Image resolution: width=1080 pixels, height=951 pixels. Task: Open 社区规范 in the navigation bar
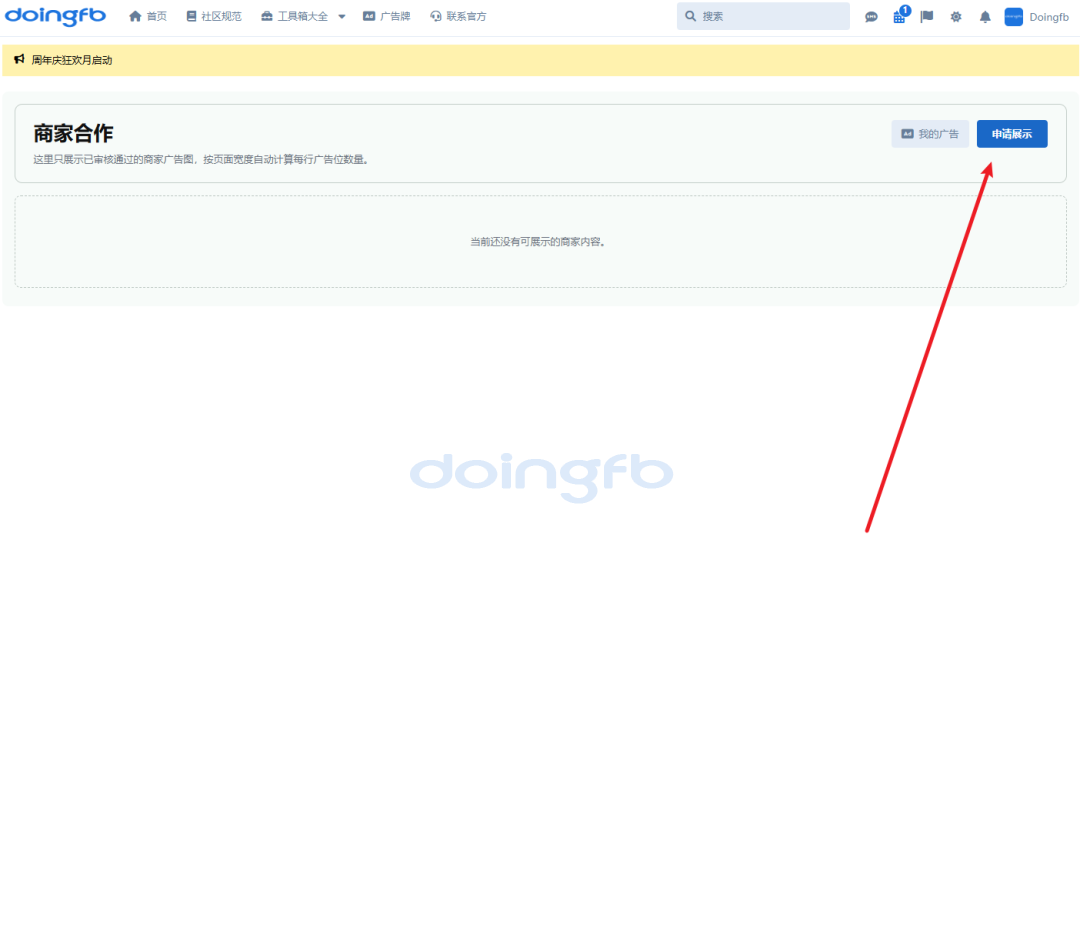pyautogui.click(x=214, y=17)
